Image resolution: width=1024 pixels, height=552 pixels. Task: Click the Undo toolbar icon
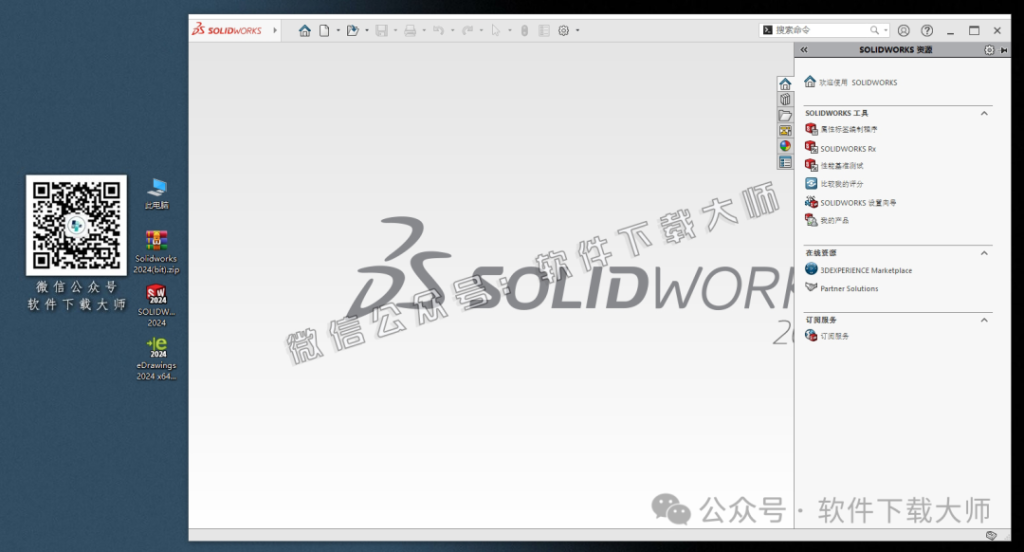point(438,31)
